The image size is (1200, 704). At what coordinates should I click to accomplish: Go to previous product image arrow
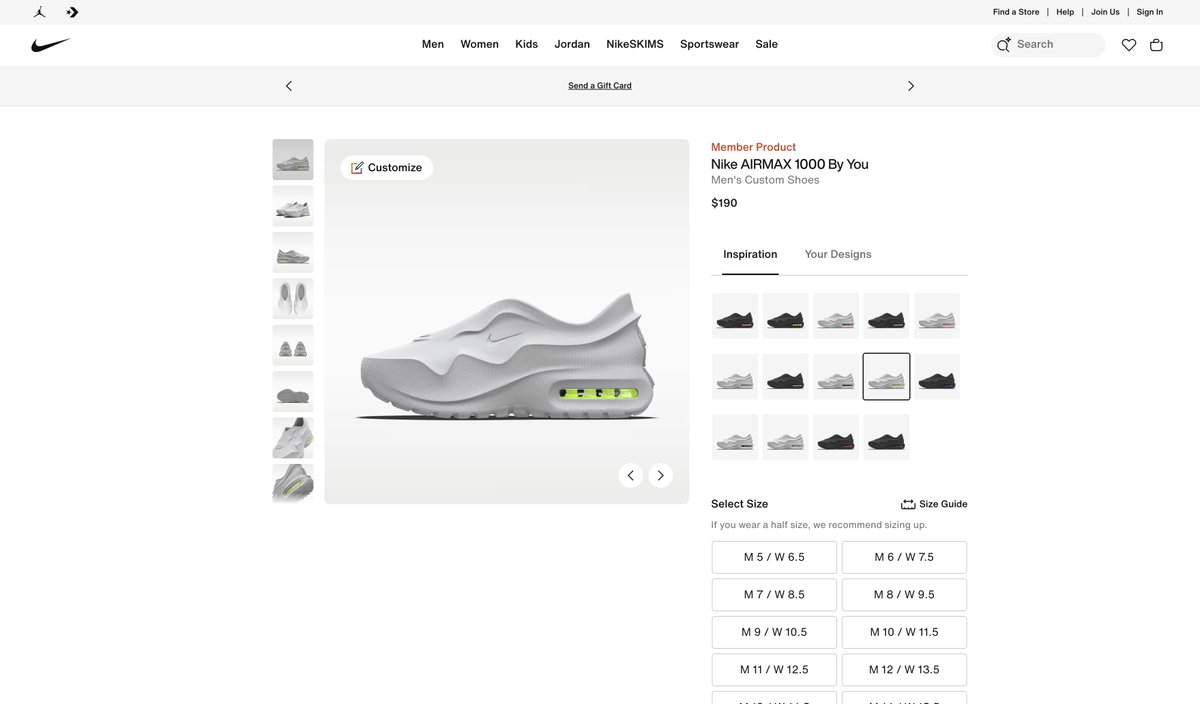(630, 475)
